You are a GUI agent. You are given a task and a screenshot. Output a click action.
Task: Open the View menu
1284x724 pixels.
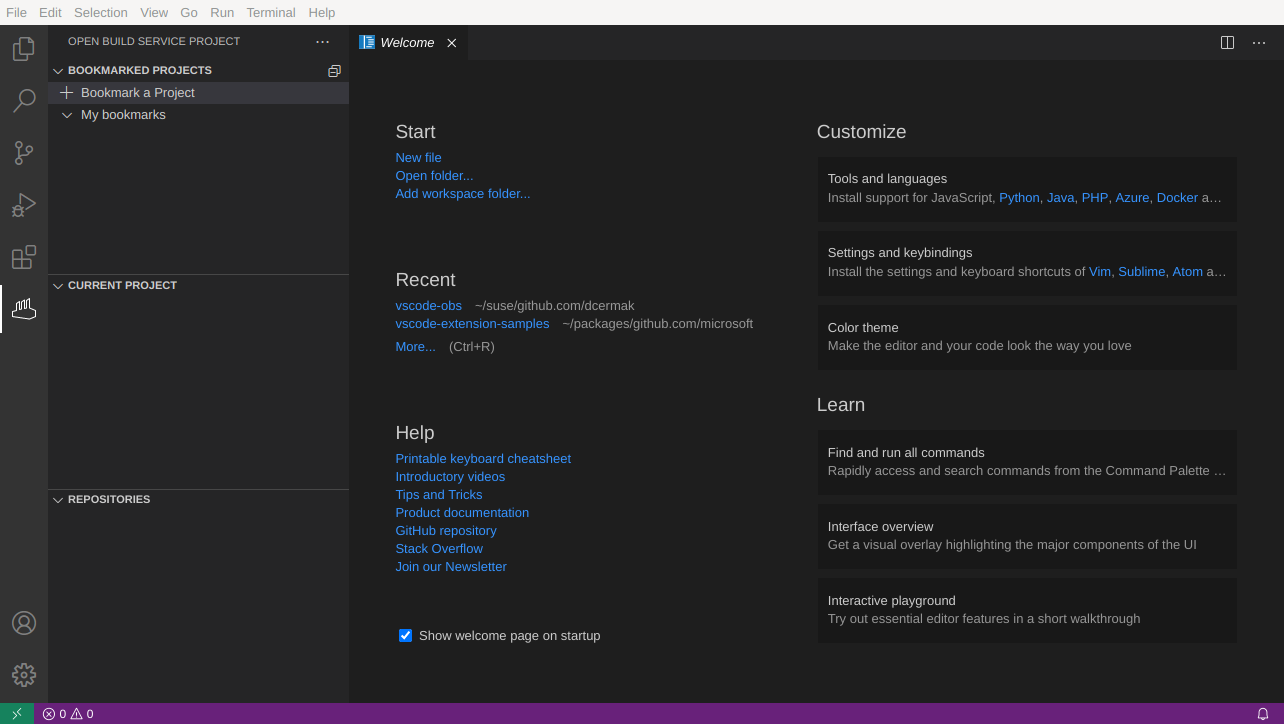pyautogui.click(x=154, y=12)
